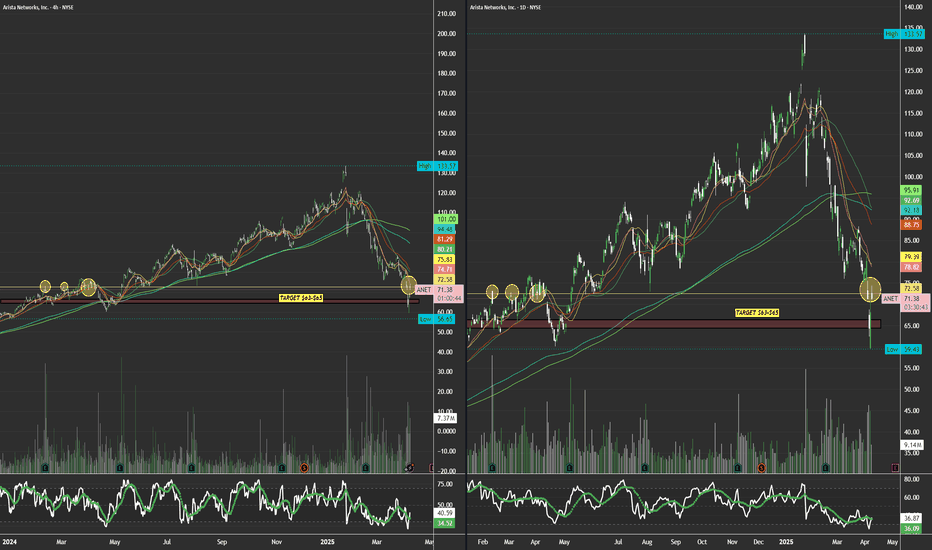Open February 2025 earnings marker on 4h chart
This screenshot has height=550, width=932.
[366, 468]
